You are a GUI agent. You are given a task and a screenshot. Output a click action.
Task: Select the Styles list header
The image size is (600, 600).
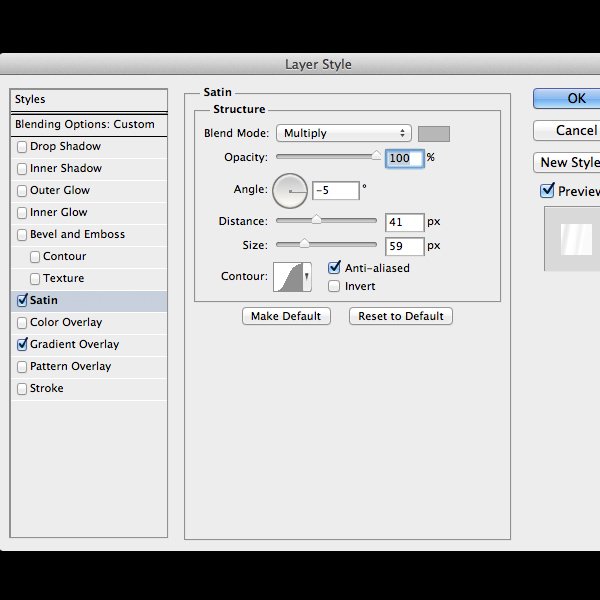point(89,100)
